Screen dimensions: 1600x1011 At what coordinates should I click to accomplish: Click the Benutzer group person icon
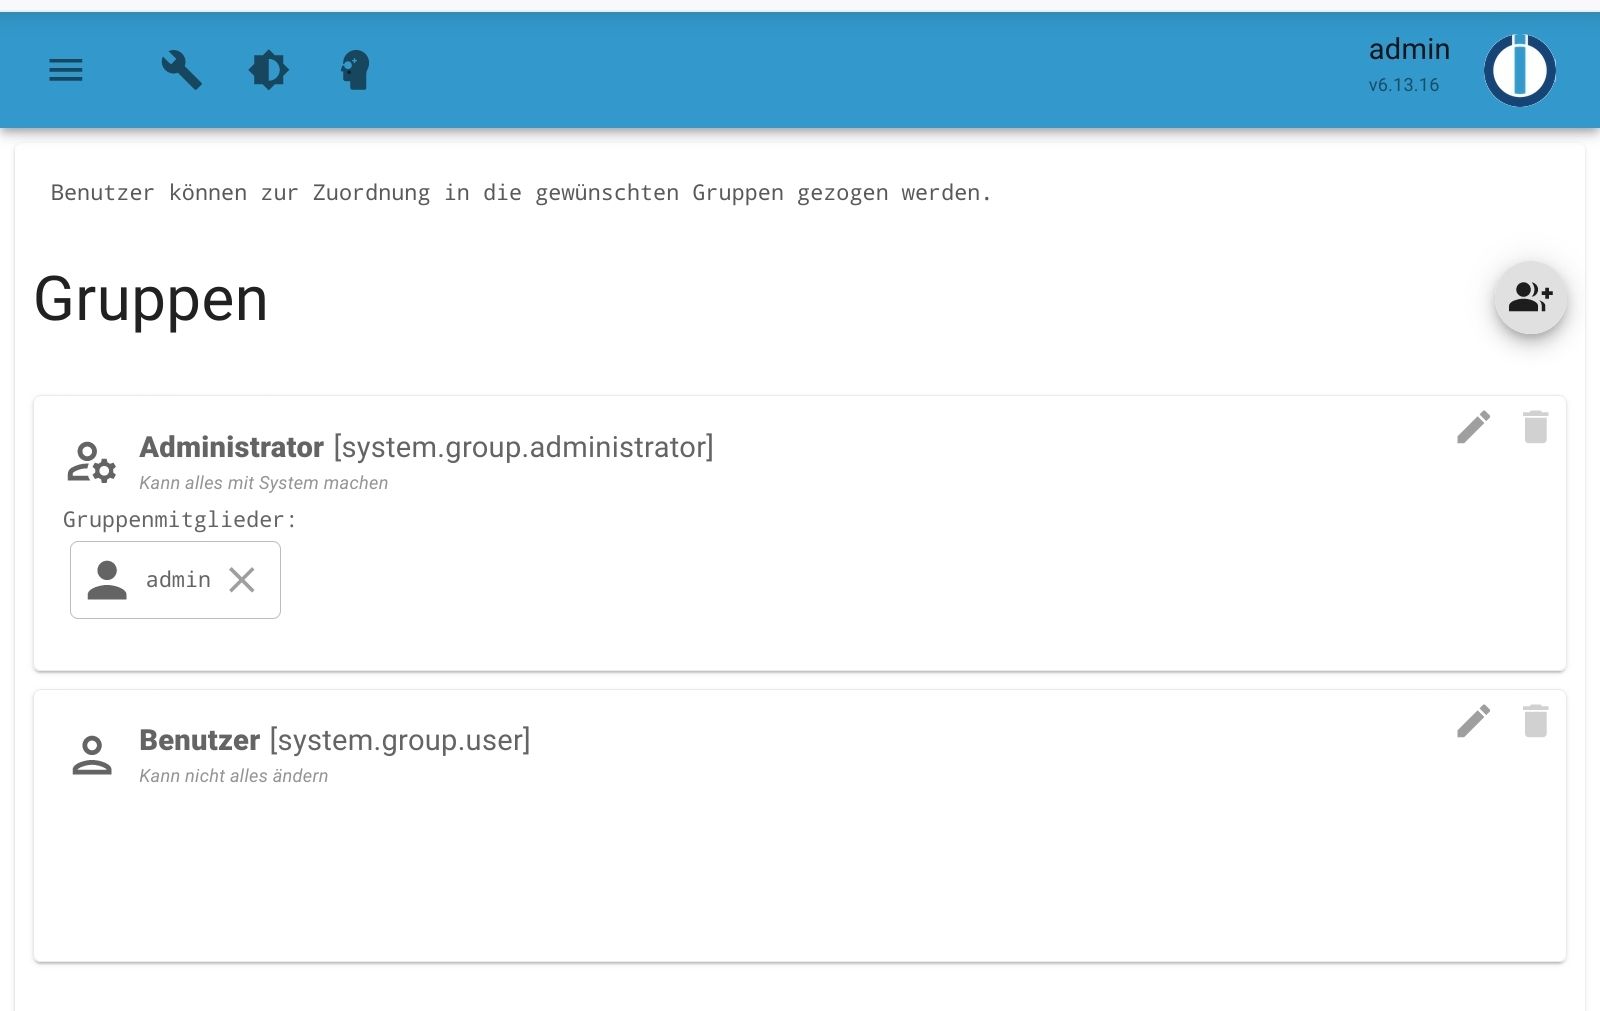tap(91, 755)
